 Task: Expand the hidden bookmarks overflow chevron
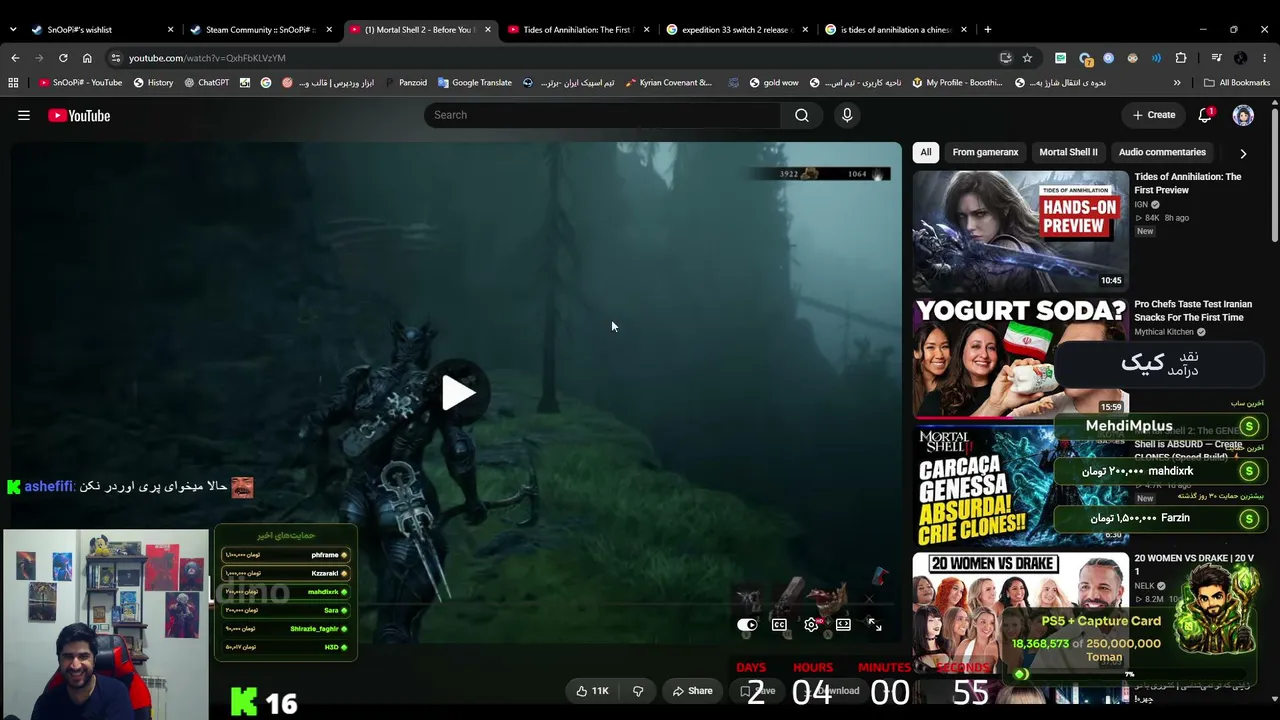coord(1177,83)
